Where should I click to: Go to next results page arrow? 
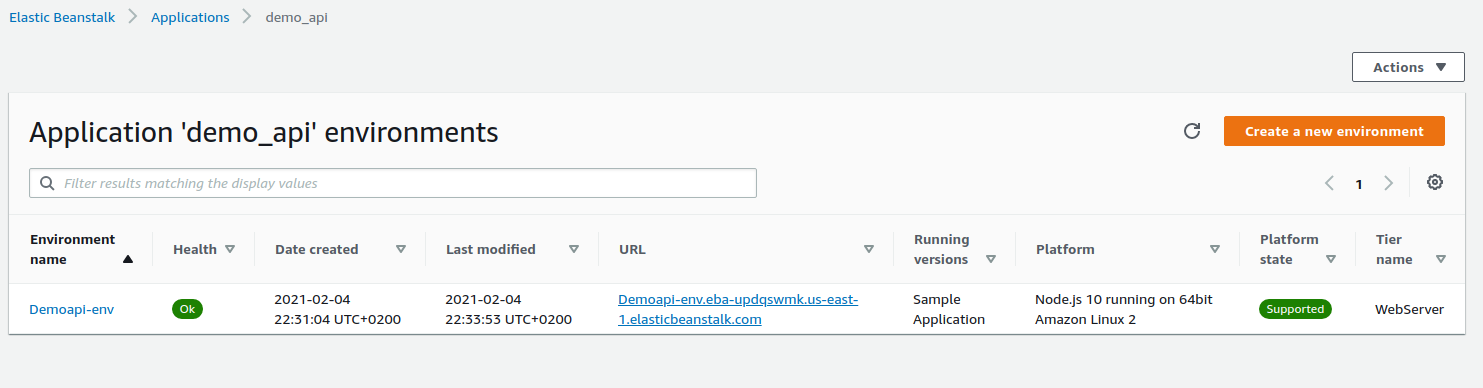click(1388, 183)
